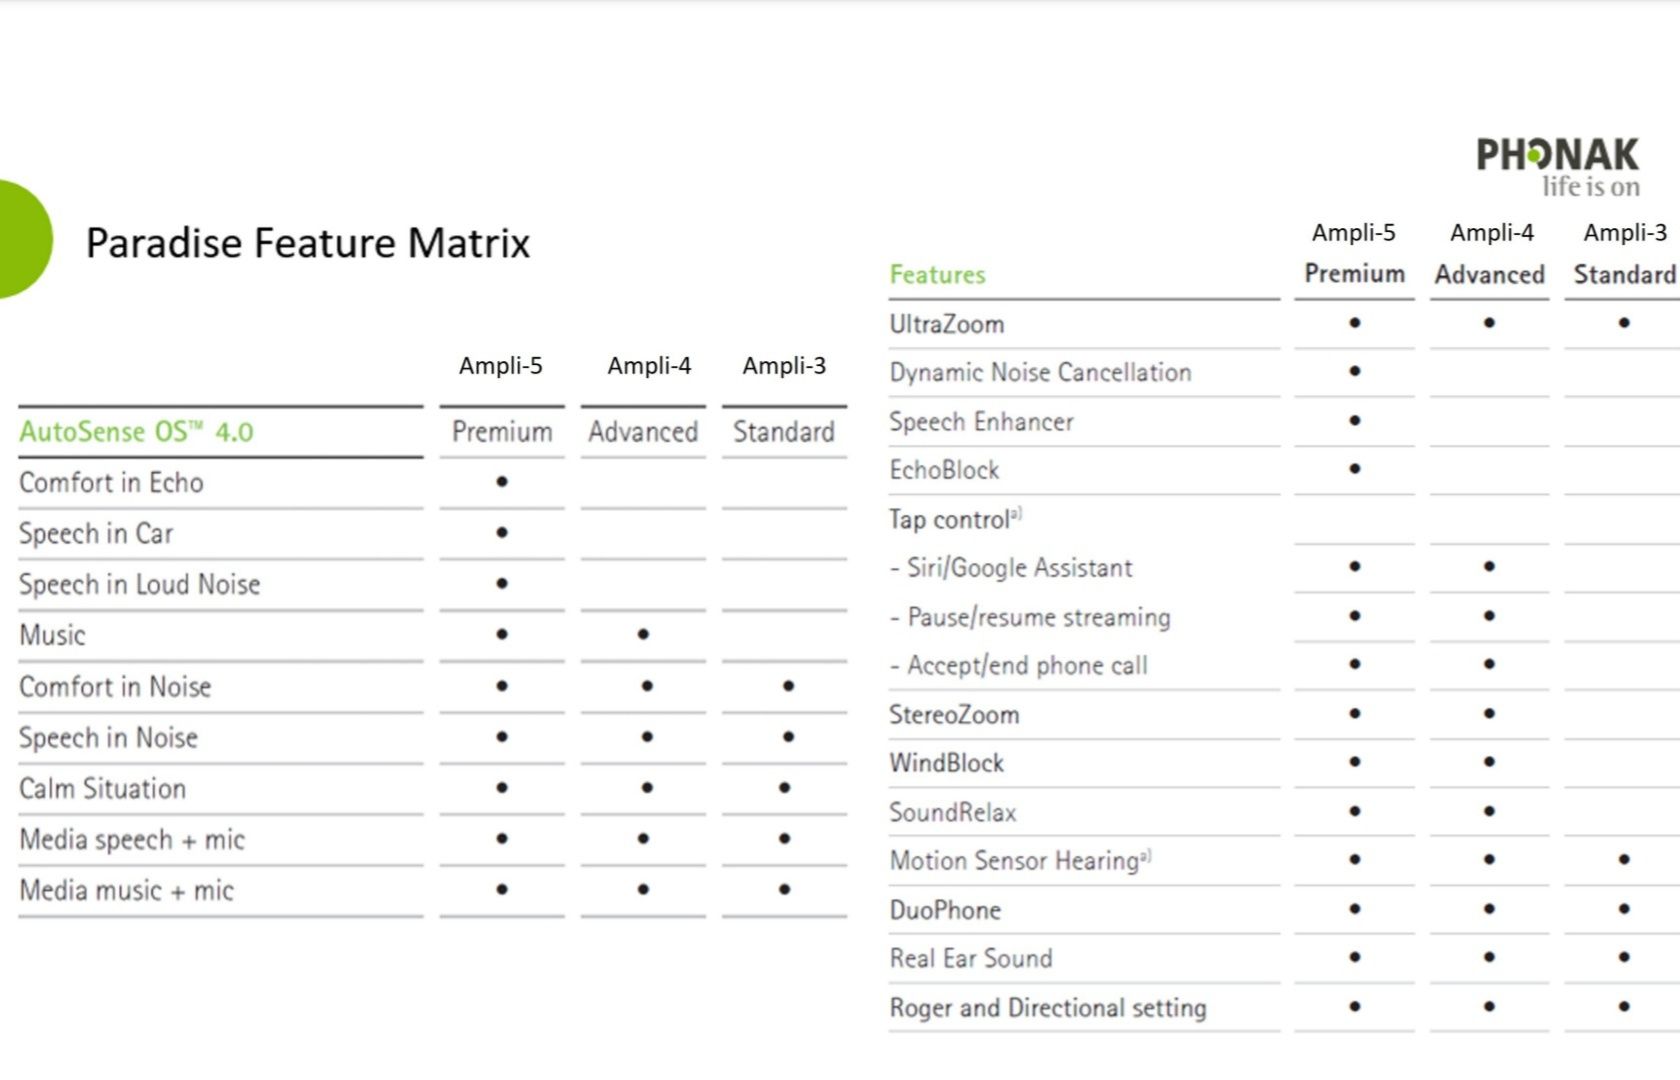Screen dimensions: 1680x1080
Task: Click the Real Ear Sound label
Action: click(x=971, y=959)
